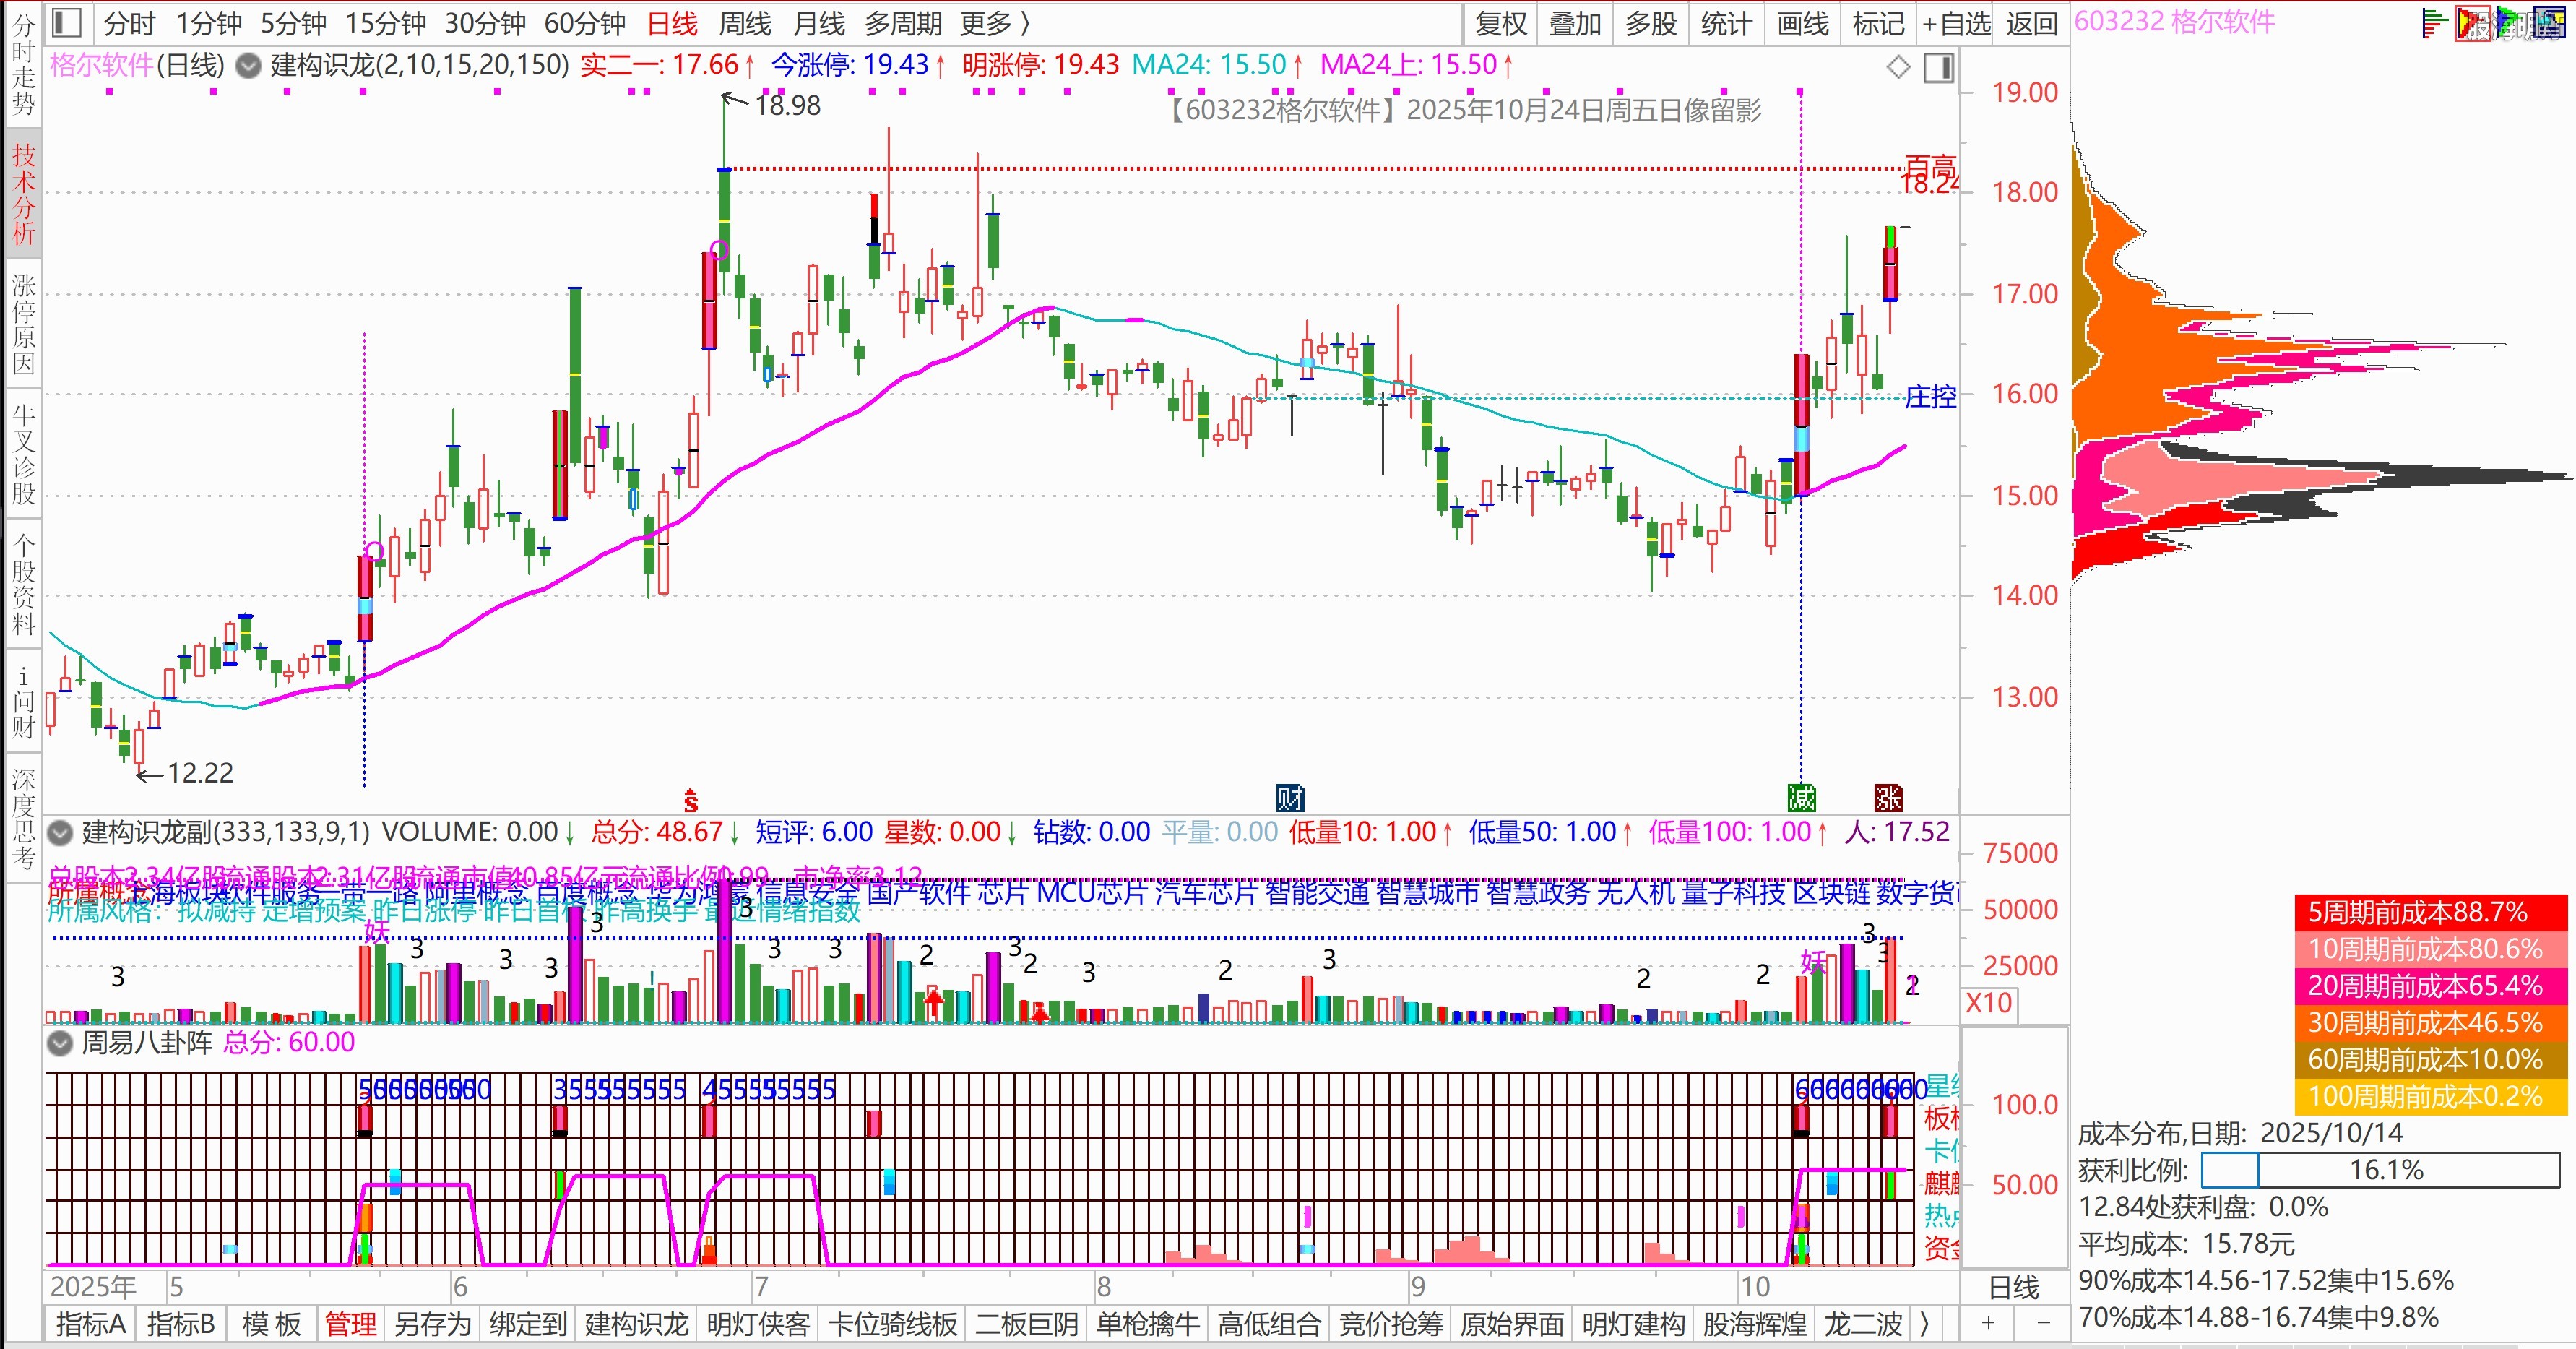This screenshot has width=2576, height=1349.
Task: Switch to the 周线 weekly period tab
Action: 745,23
